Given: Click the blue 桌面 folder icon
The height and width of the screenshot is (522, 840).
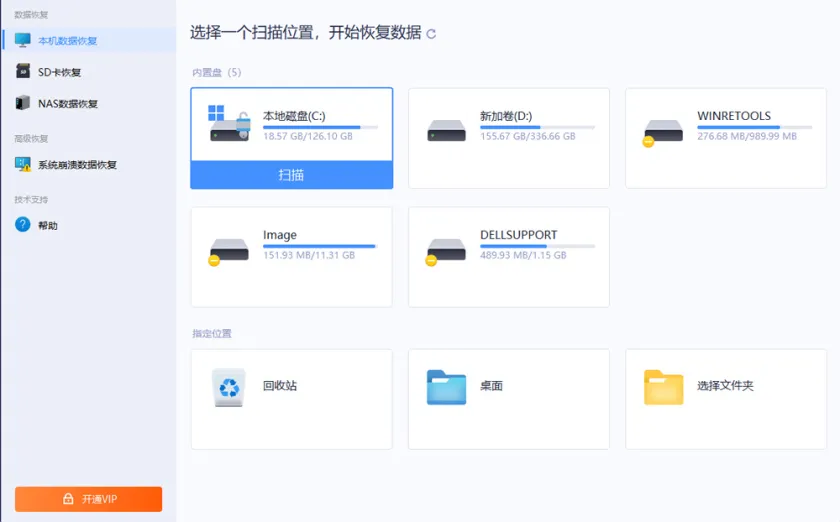Looking at the screenshot, I should click(x=446, y=387).
